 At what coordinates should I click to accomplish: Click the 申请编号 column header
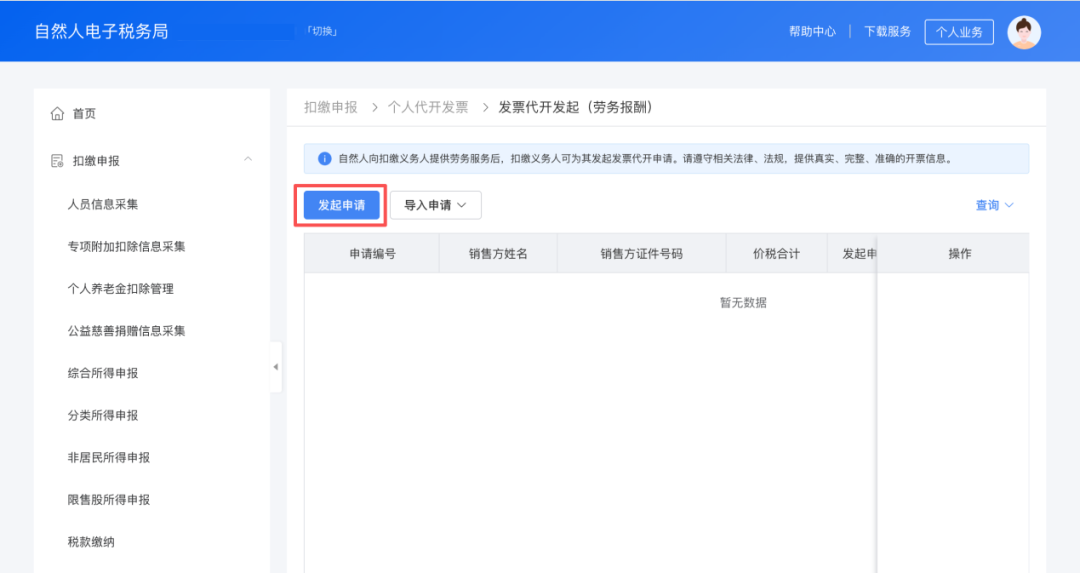372,253
